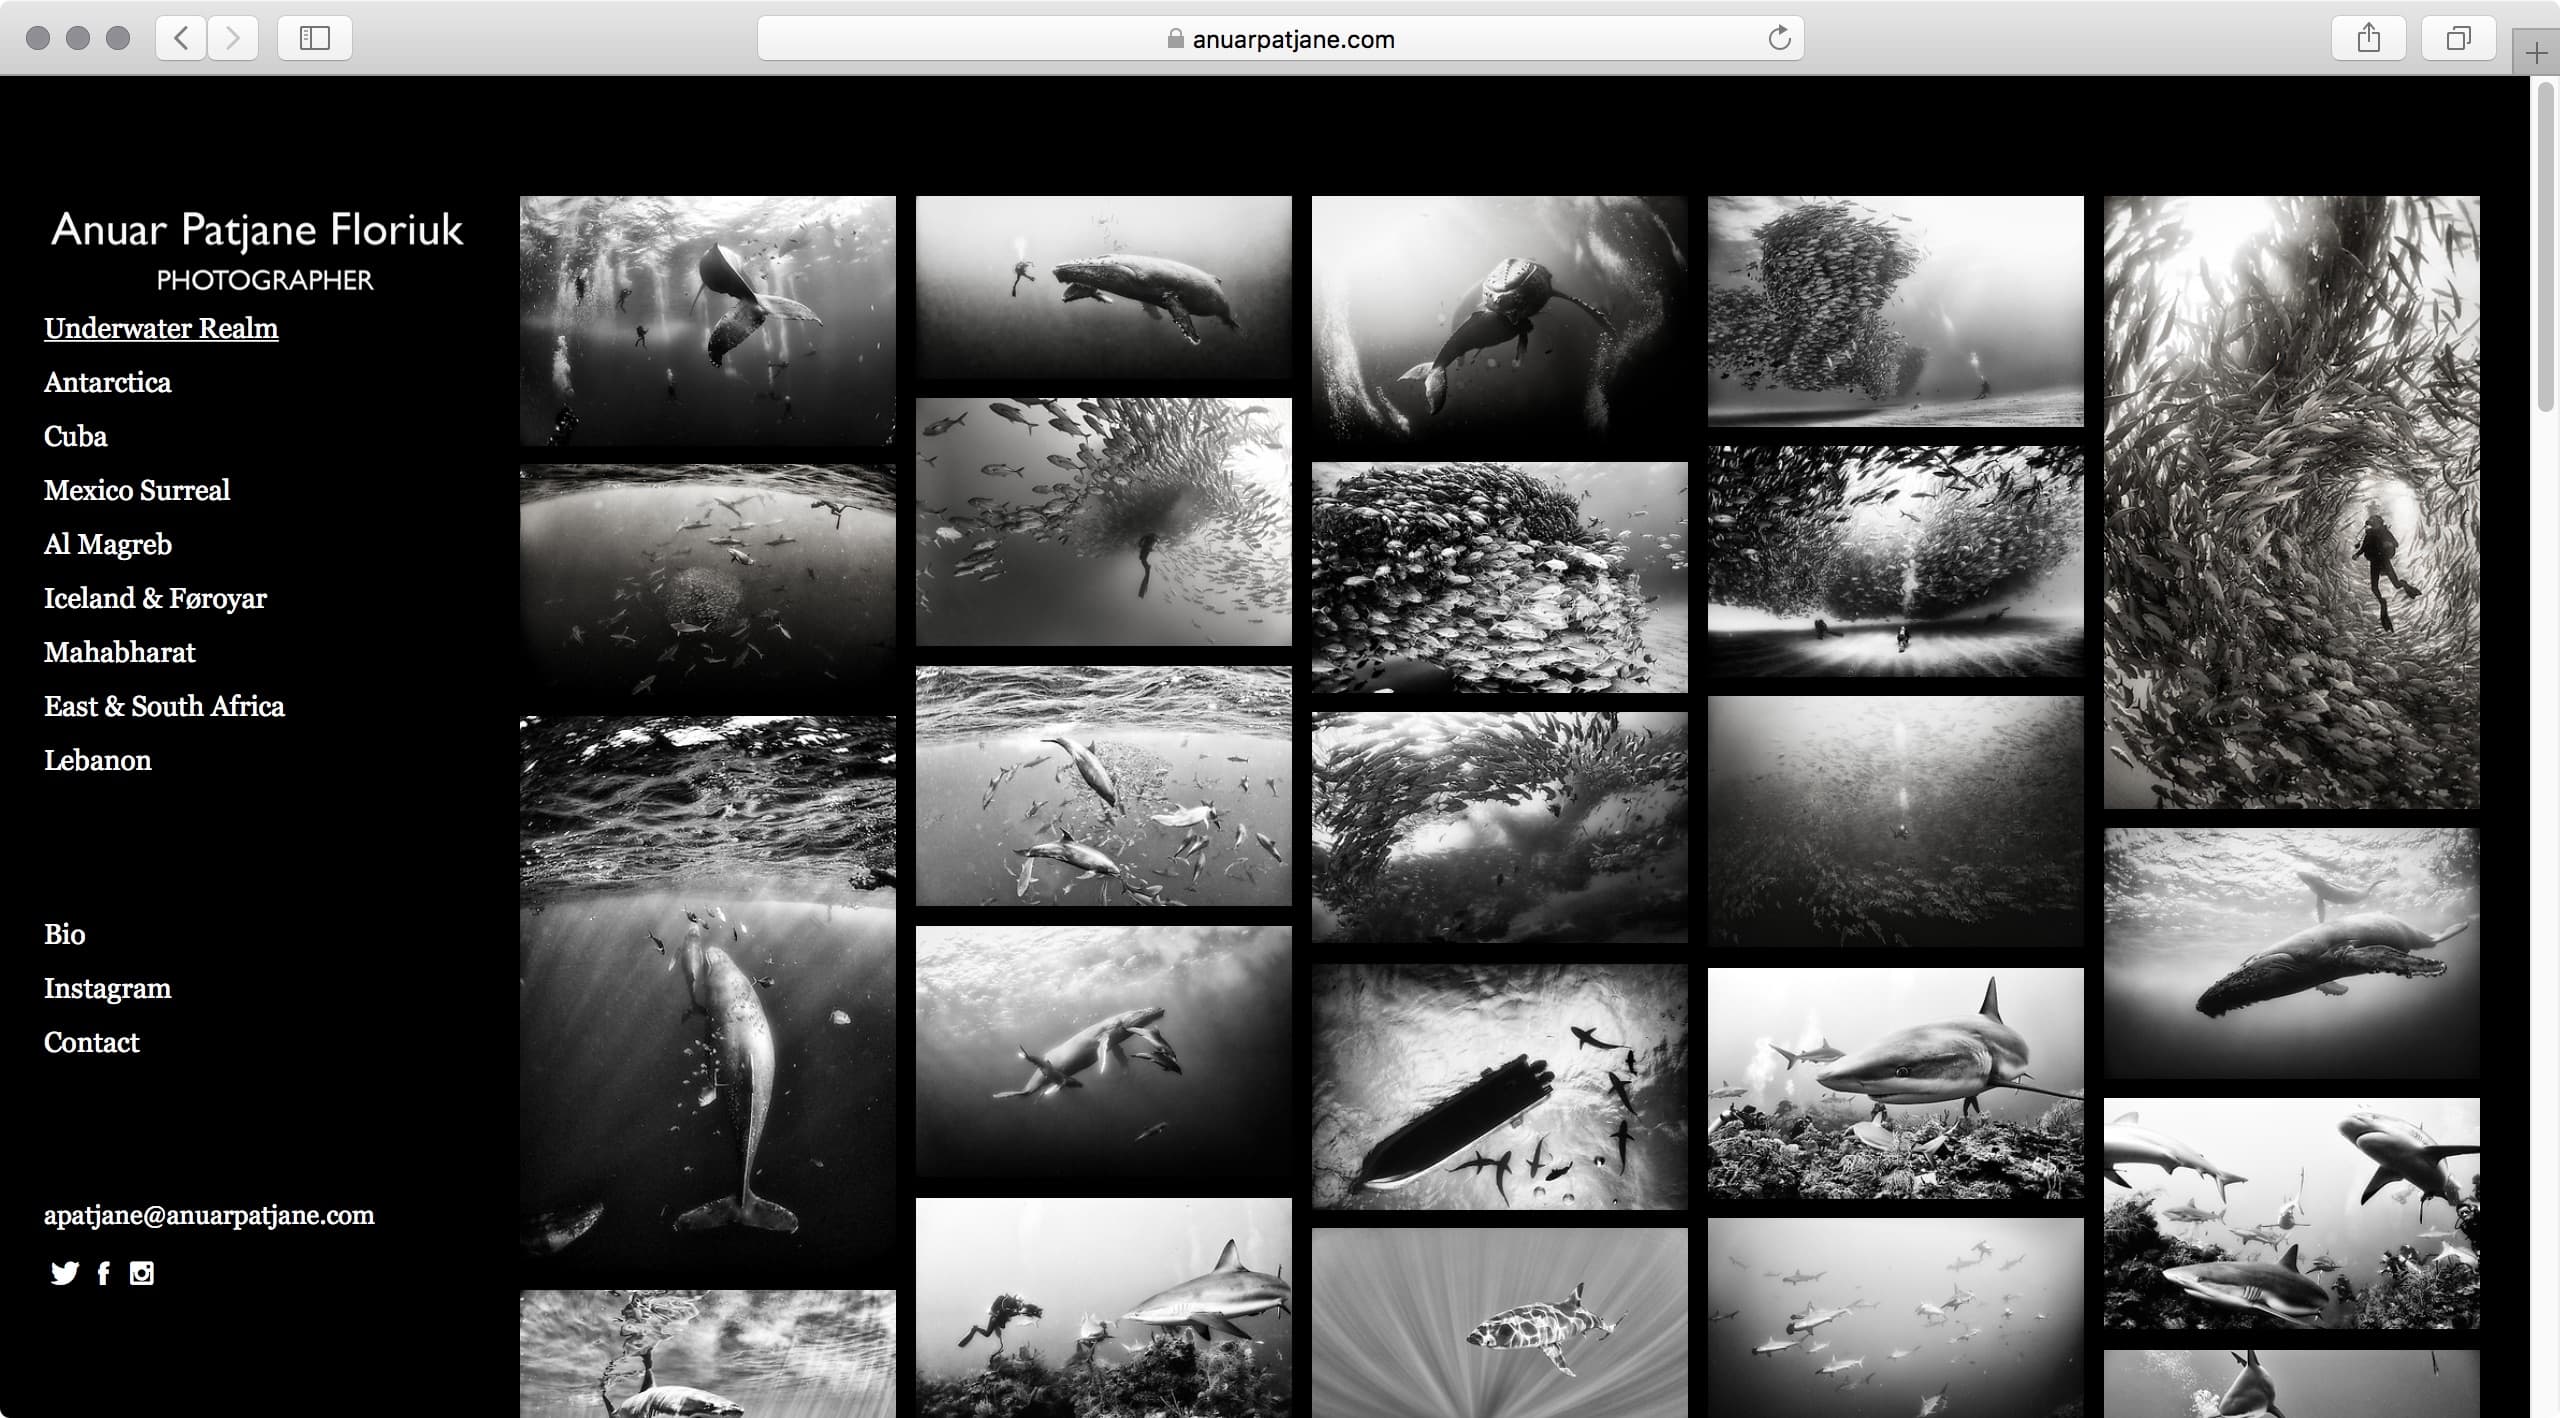Screen dimensions: 2560x1418
Task: Open tall photo of diver in fish vortex
Action: (x=2292, y=502)
